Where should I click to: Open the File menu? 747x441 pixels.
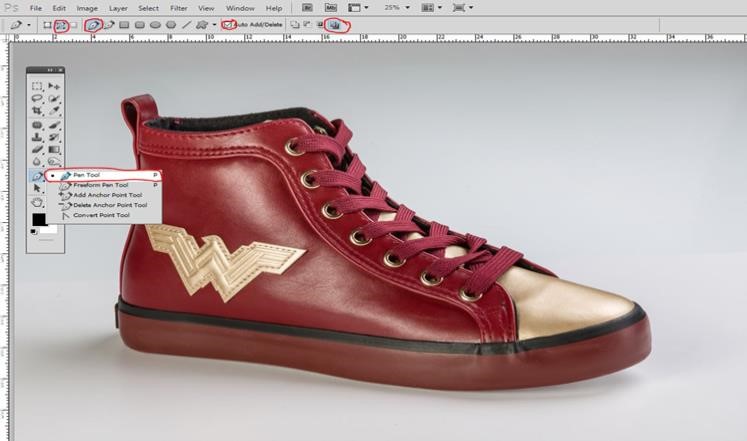tap(36, 8)
